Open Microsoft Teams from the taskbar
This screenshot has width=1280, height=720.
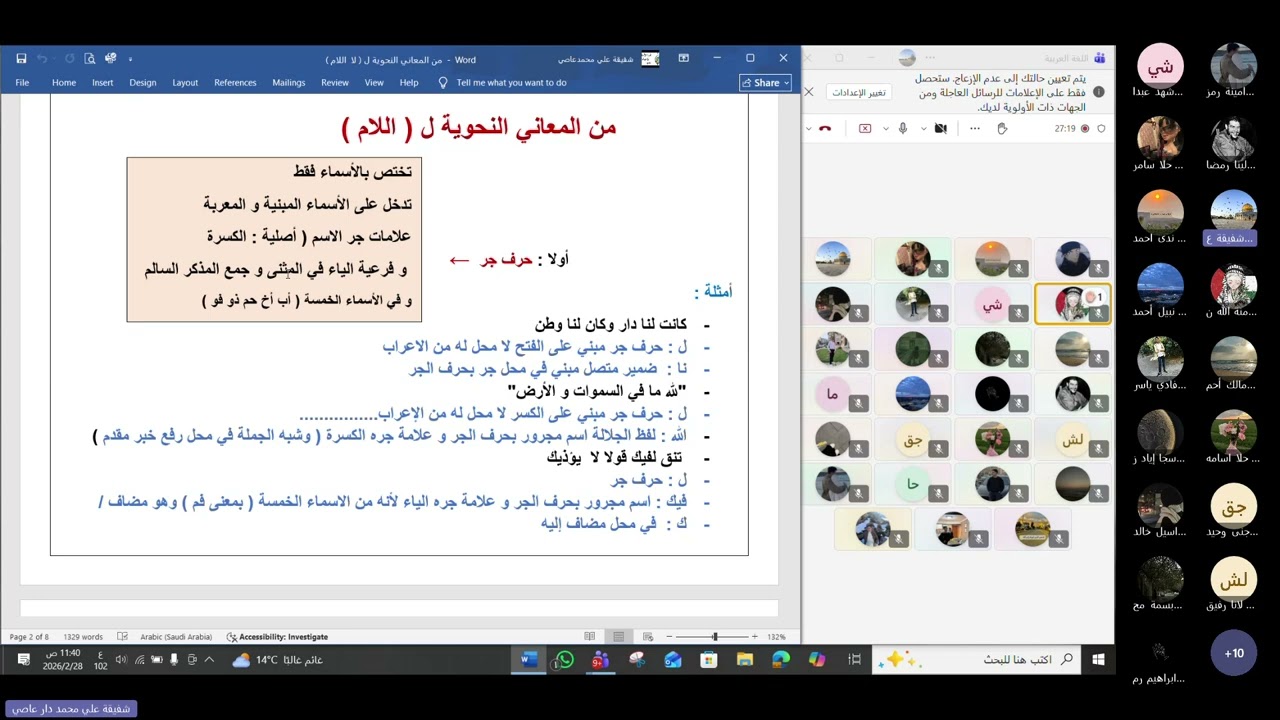pyautogui.click(x=601, y=659)
